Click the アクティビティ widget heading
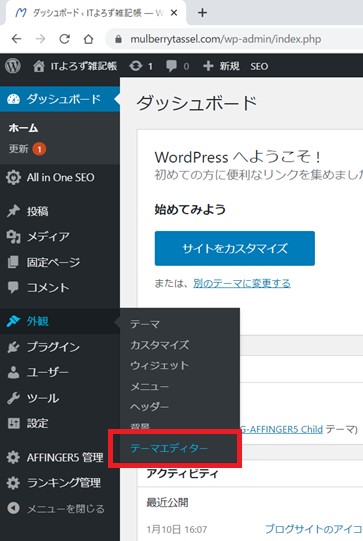 point(183,473)
